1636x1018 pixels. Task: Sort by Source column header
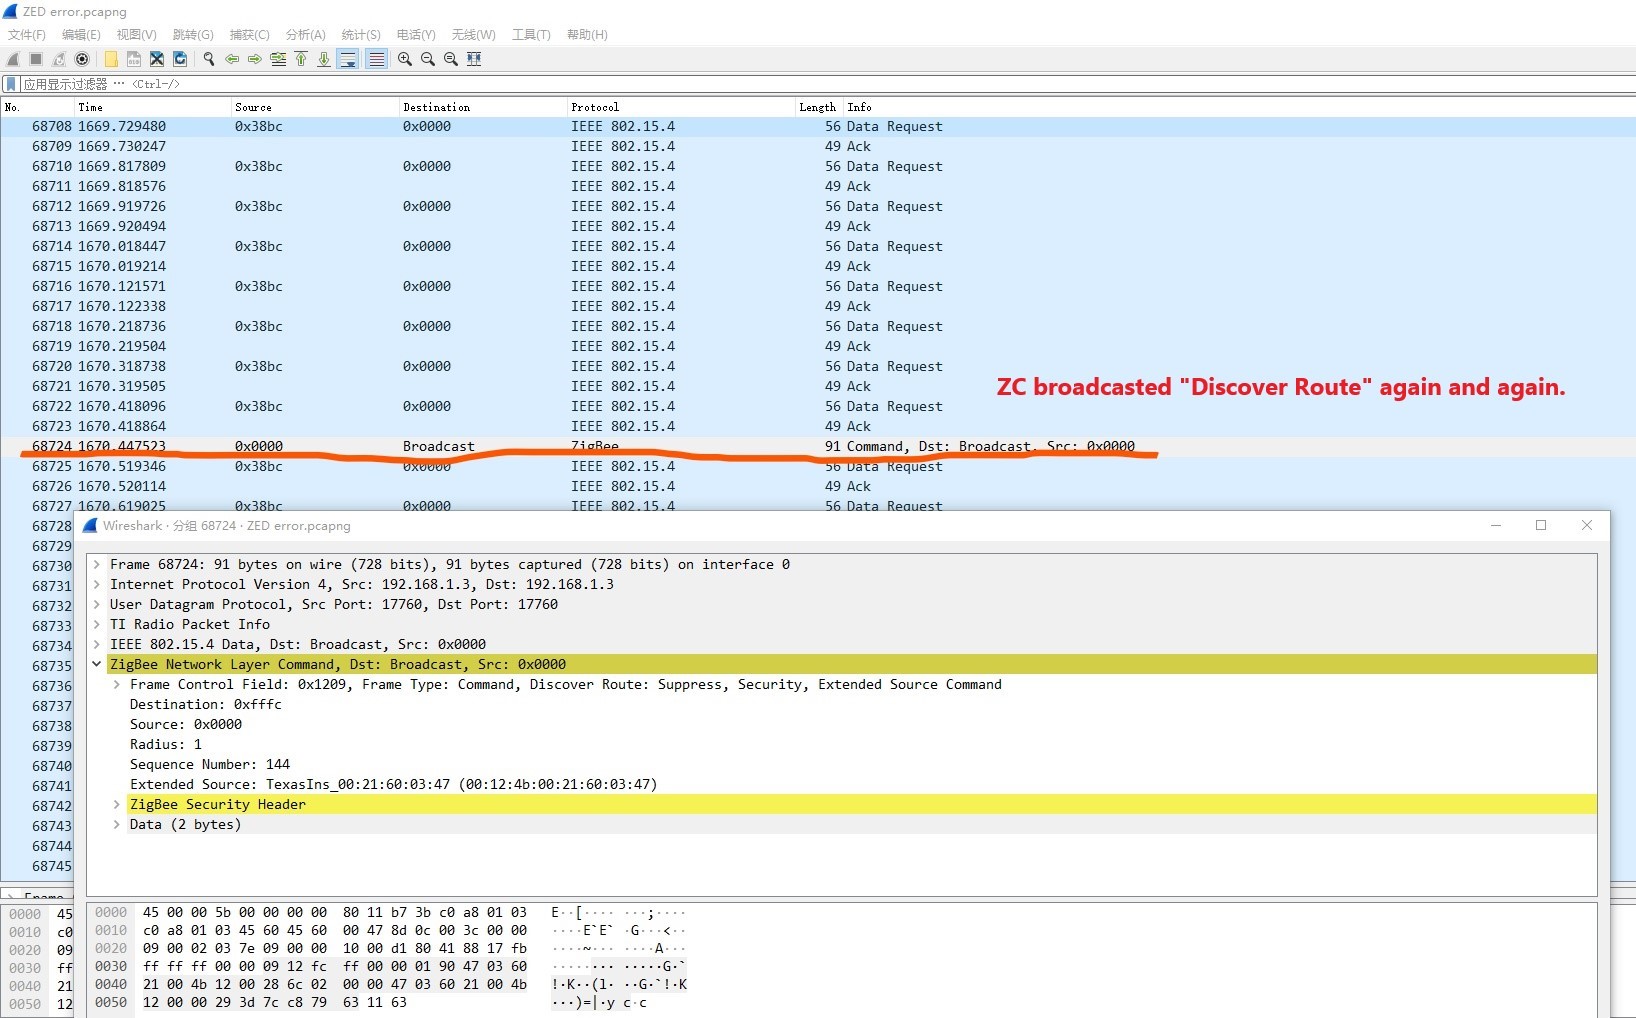[315, 107]
